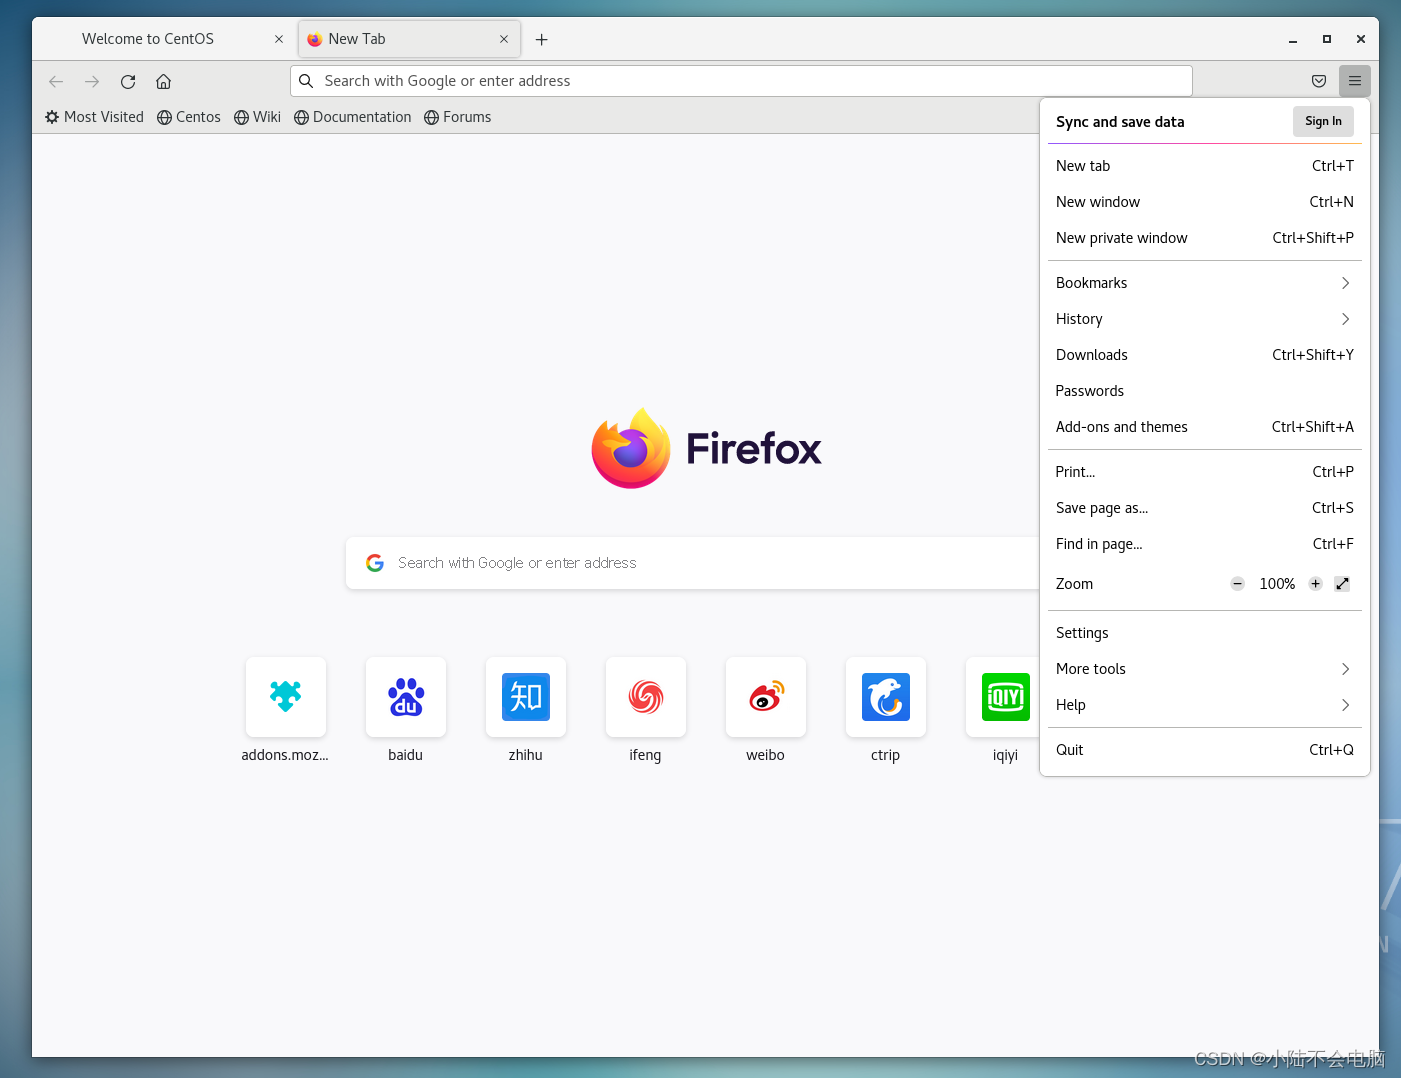1401x1078 pixels.
Task: Click the fullscreen zoom icon next to 100%
Action: pyautogui.click(x=1342, y=583)
